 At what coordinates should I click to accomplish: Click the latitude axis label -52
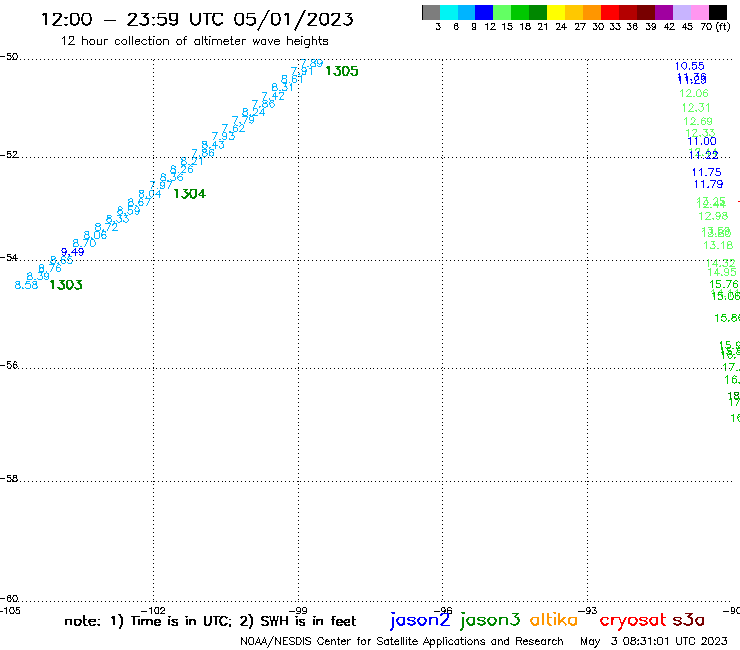coord(9,155)
